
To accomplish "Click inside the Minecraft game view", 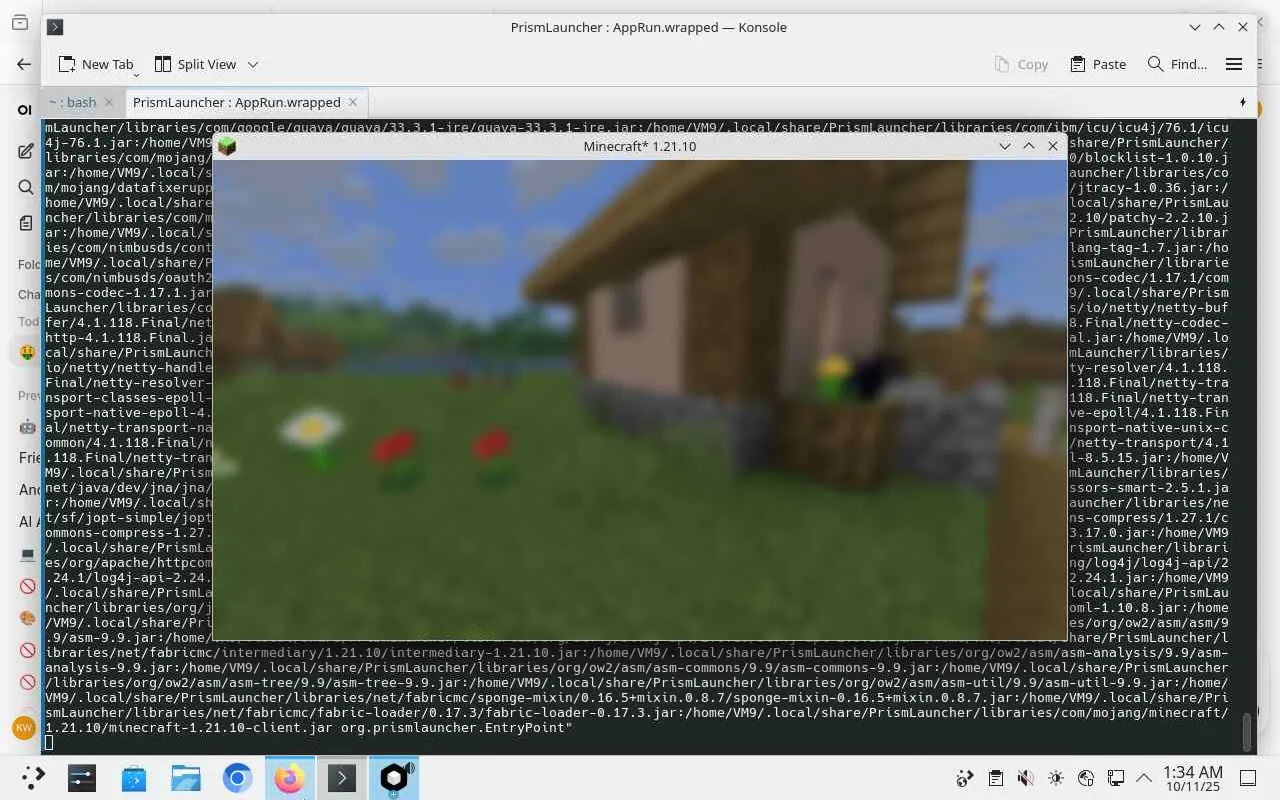I will [640, 399].
